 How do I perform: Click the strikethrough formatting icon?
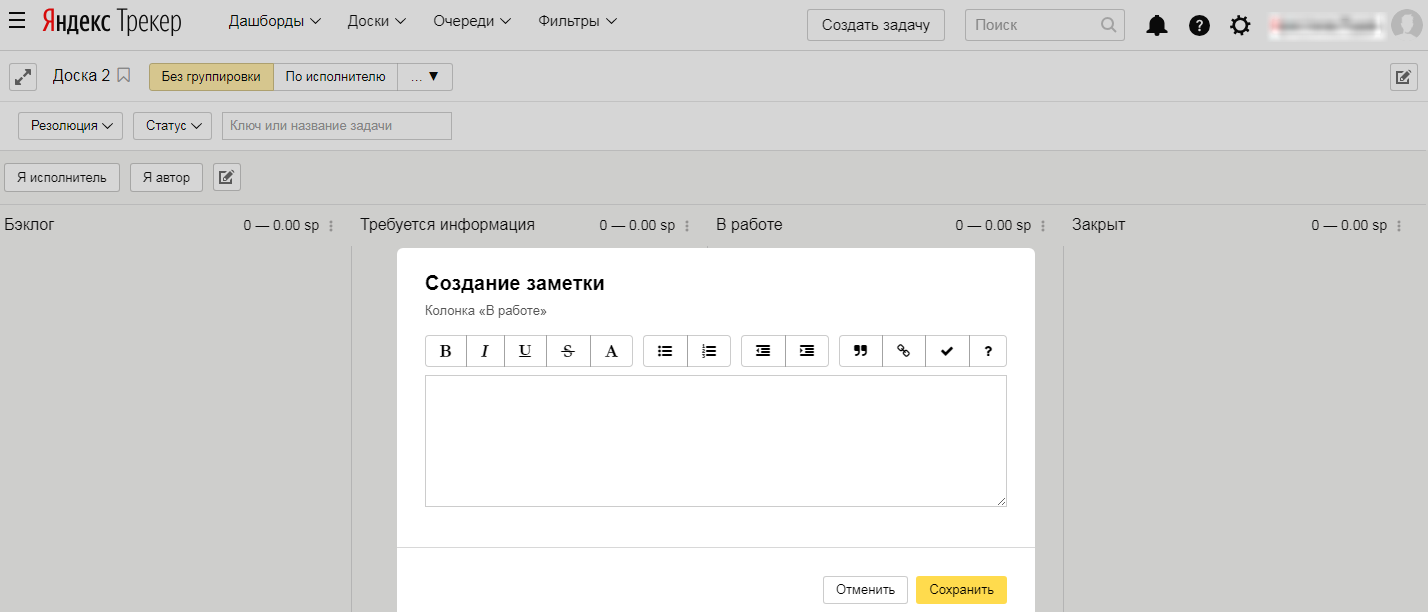tap(568, 351)
